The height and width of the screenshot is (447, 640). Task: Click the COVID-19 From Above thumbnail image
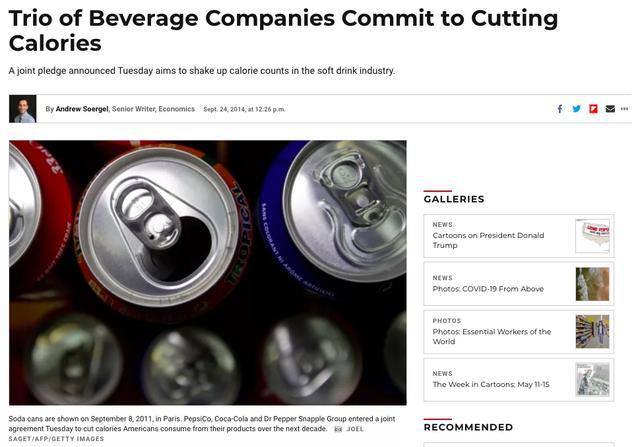click(x=592, y=284)
